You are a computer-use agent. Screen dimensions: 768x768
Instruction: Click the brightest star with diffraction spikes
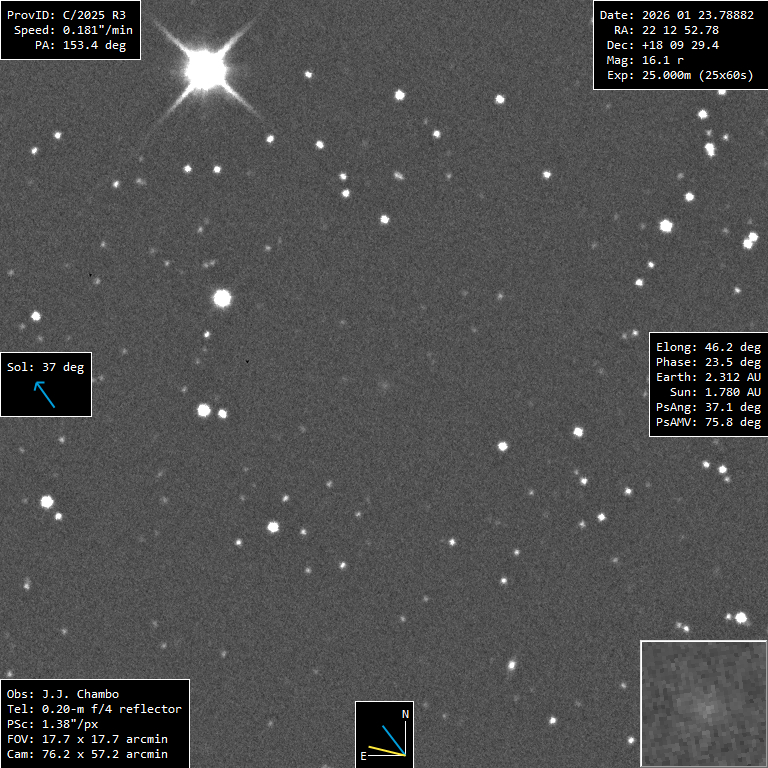pos(206,69)
